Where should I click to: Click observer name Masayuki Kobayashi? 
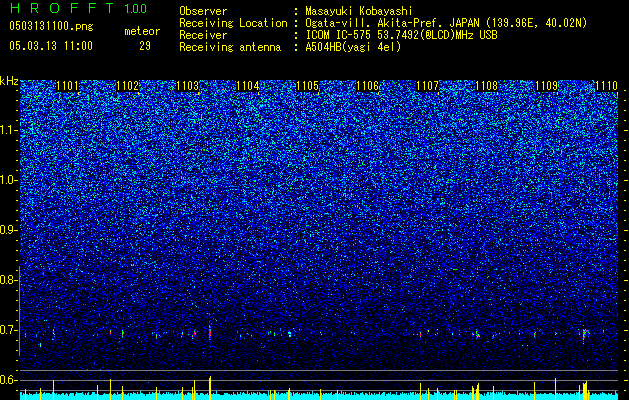click(x=359, y=11)
